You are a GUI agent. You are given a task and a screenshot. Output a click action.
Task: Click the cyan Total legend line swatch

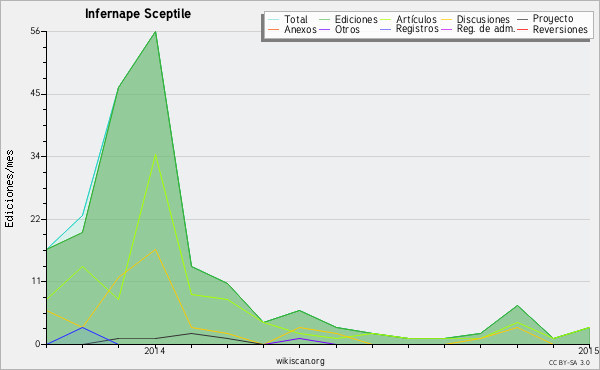click(x=274, y=19)
